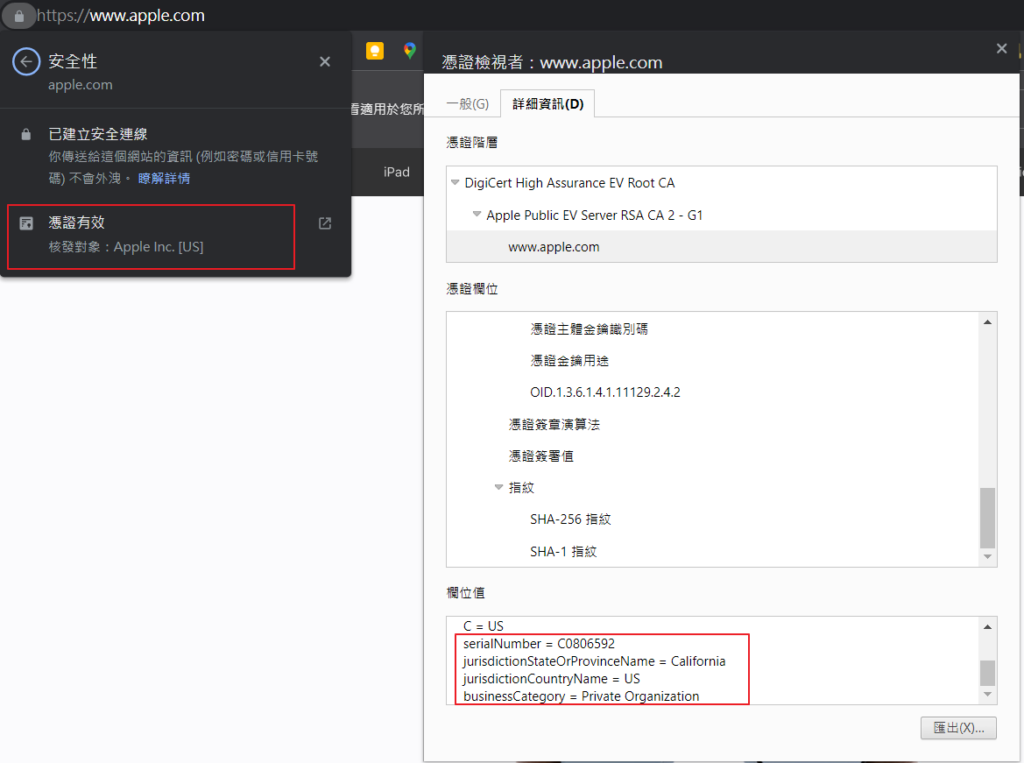Click the 匯出(X)... export button

click(958, 728)
